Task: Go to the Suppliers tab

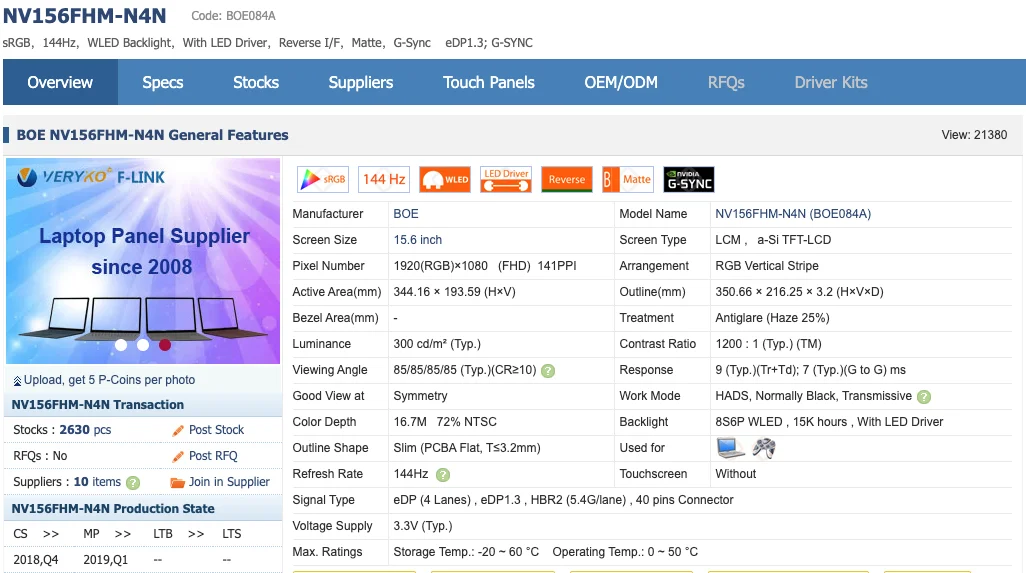Action: 361,82
